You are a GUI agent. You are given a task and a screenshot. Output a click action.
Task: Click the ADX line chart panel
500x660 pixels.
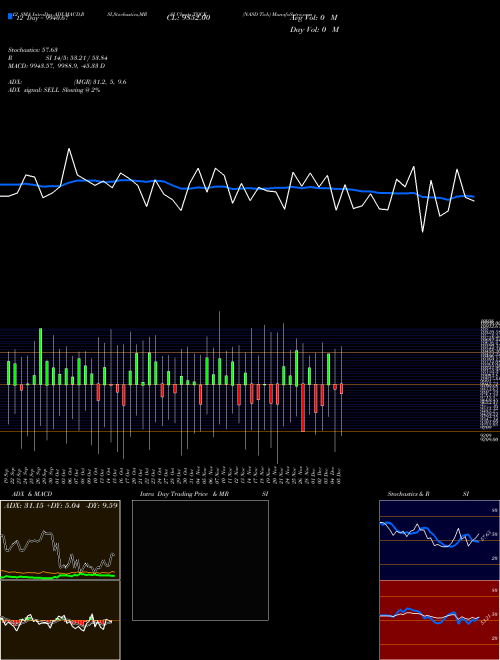click(60, 540)
